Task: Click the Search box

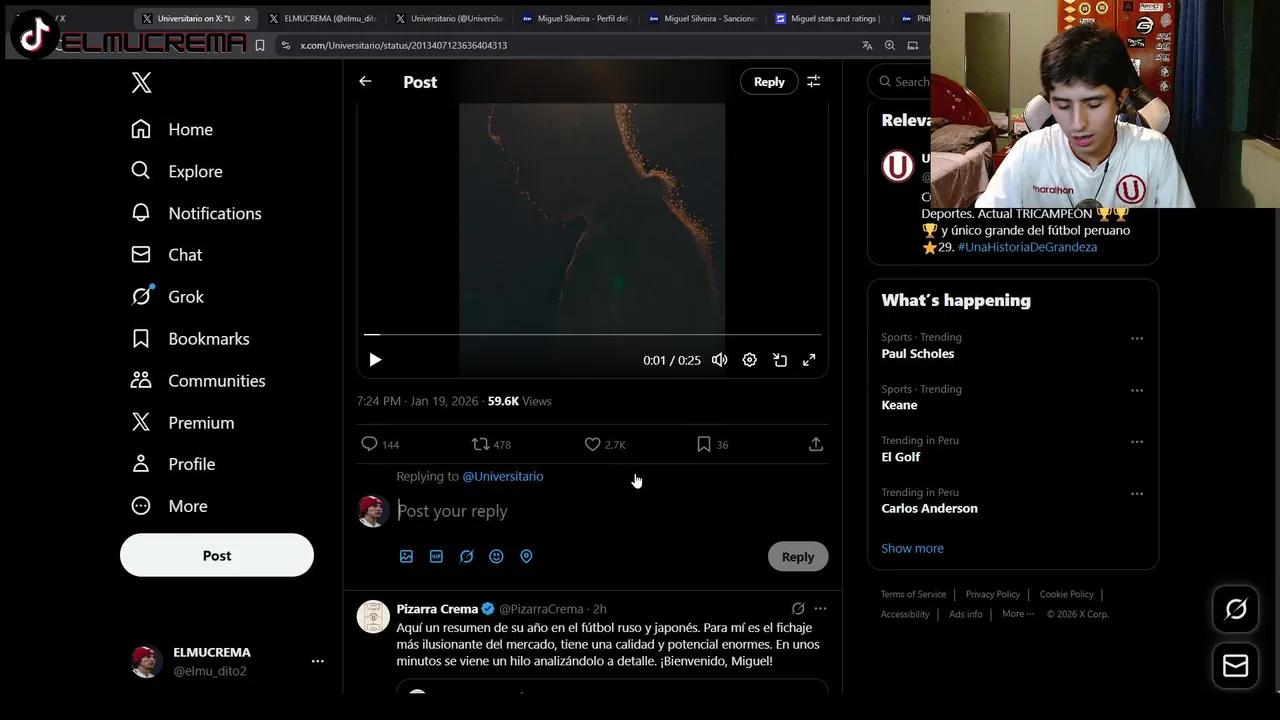Action: tap(902, 82)
